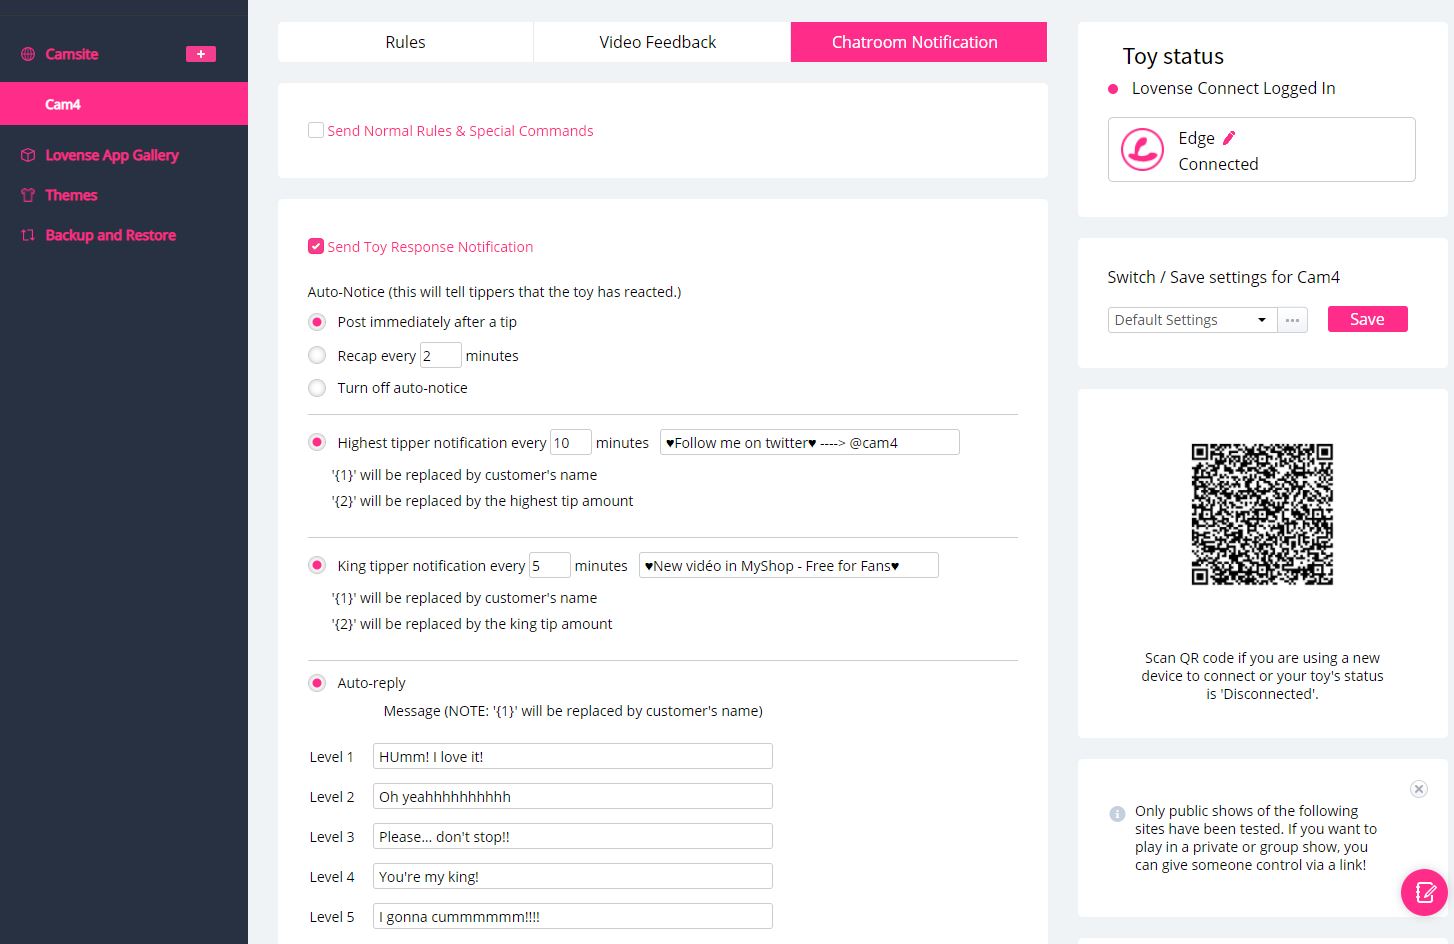Image resolution: width=1454 pixels, height=944 pixels.
Task: Close the public shows info notice
Action: pos(1418,789)
